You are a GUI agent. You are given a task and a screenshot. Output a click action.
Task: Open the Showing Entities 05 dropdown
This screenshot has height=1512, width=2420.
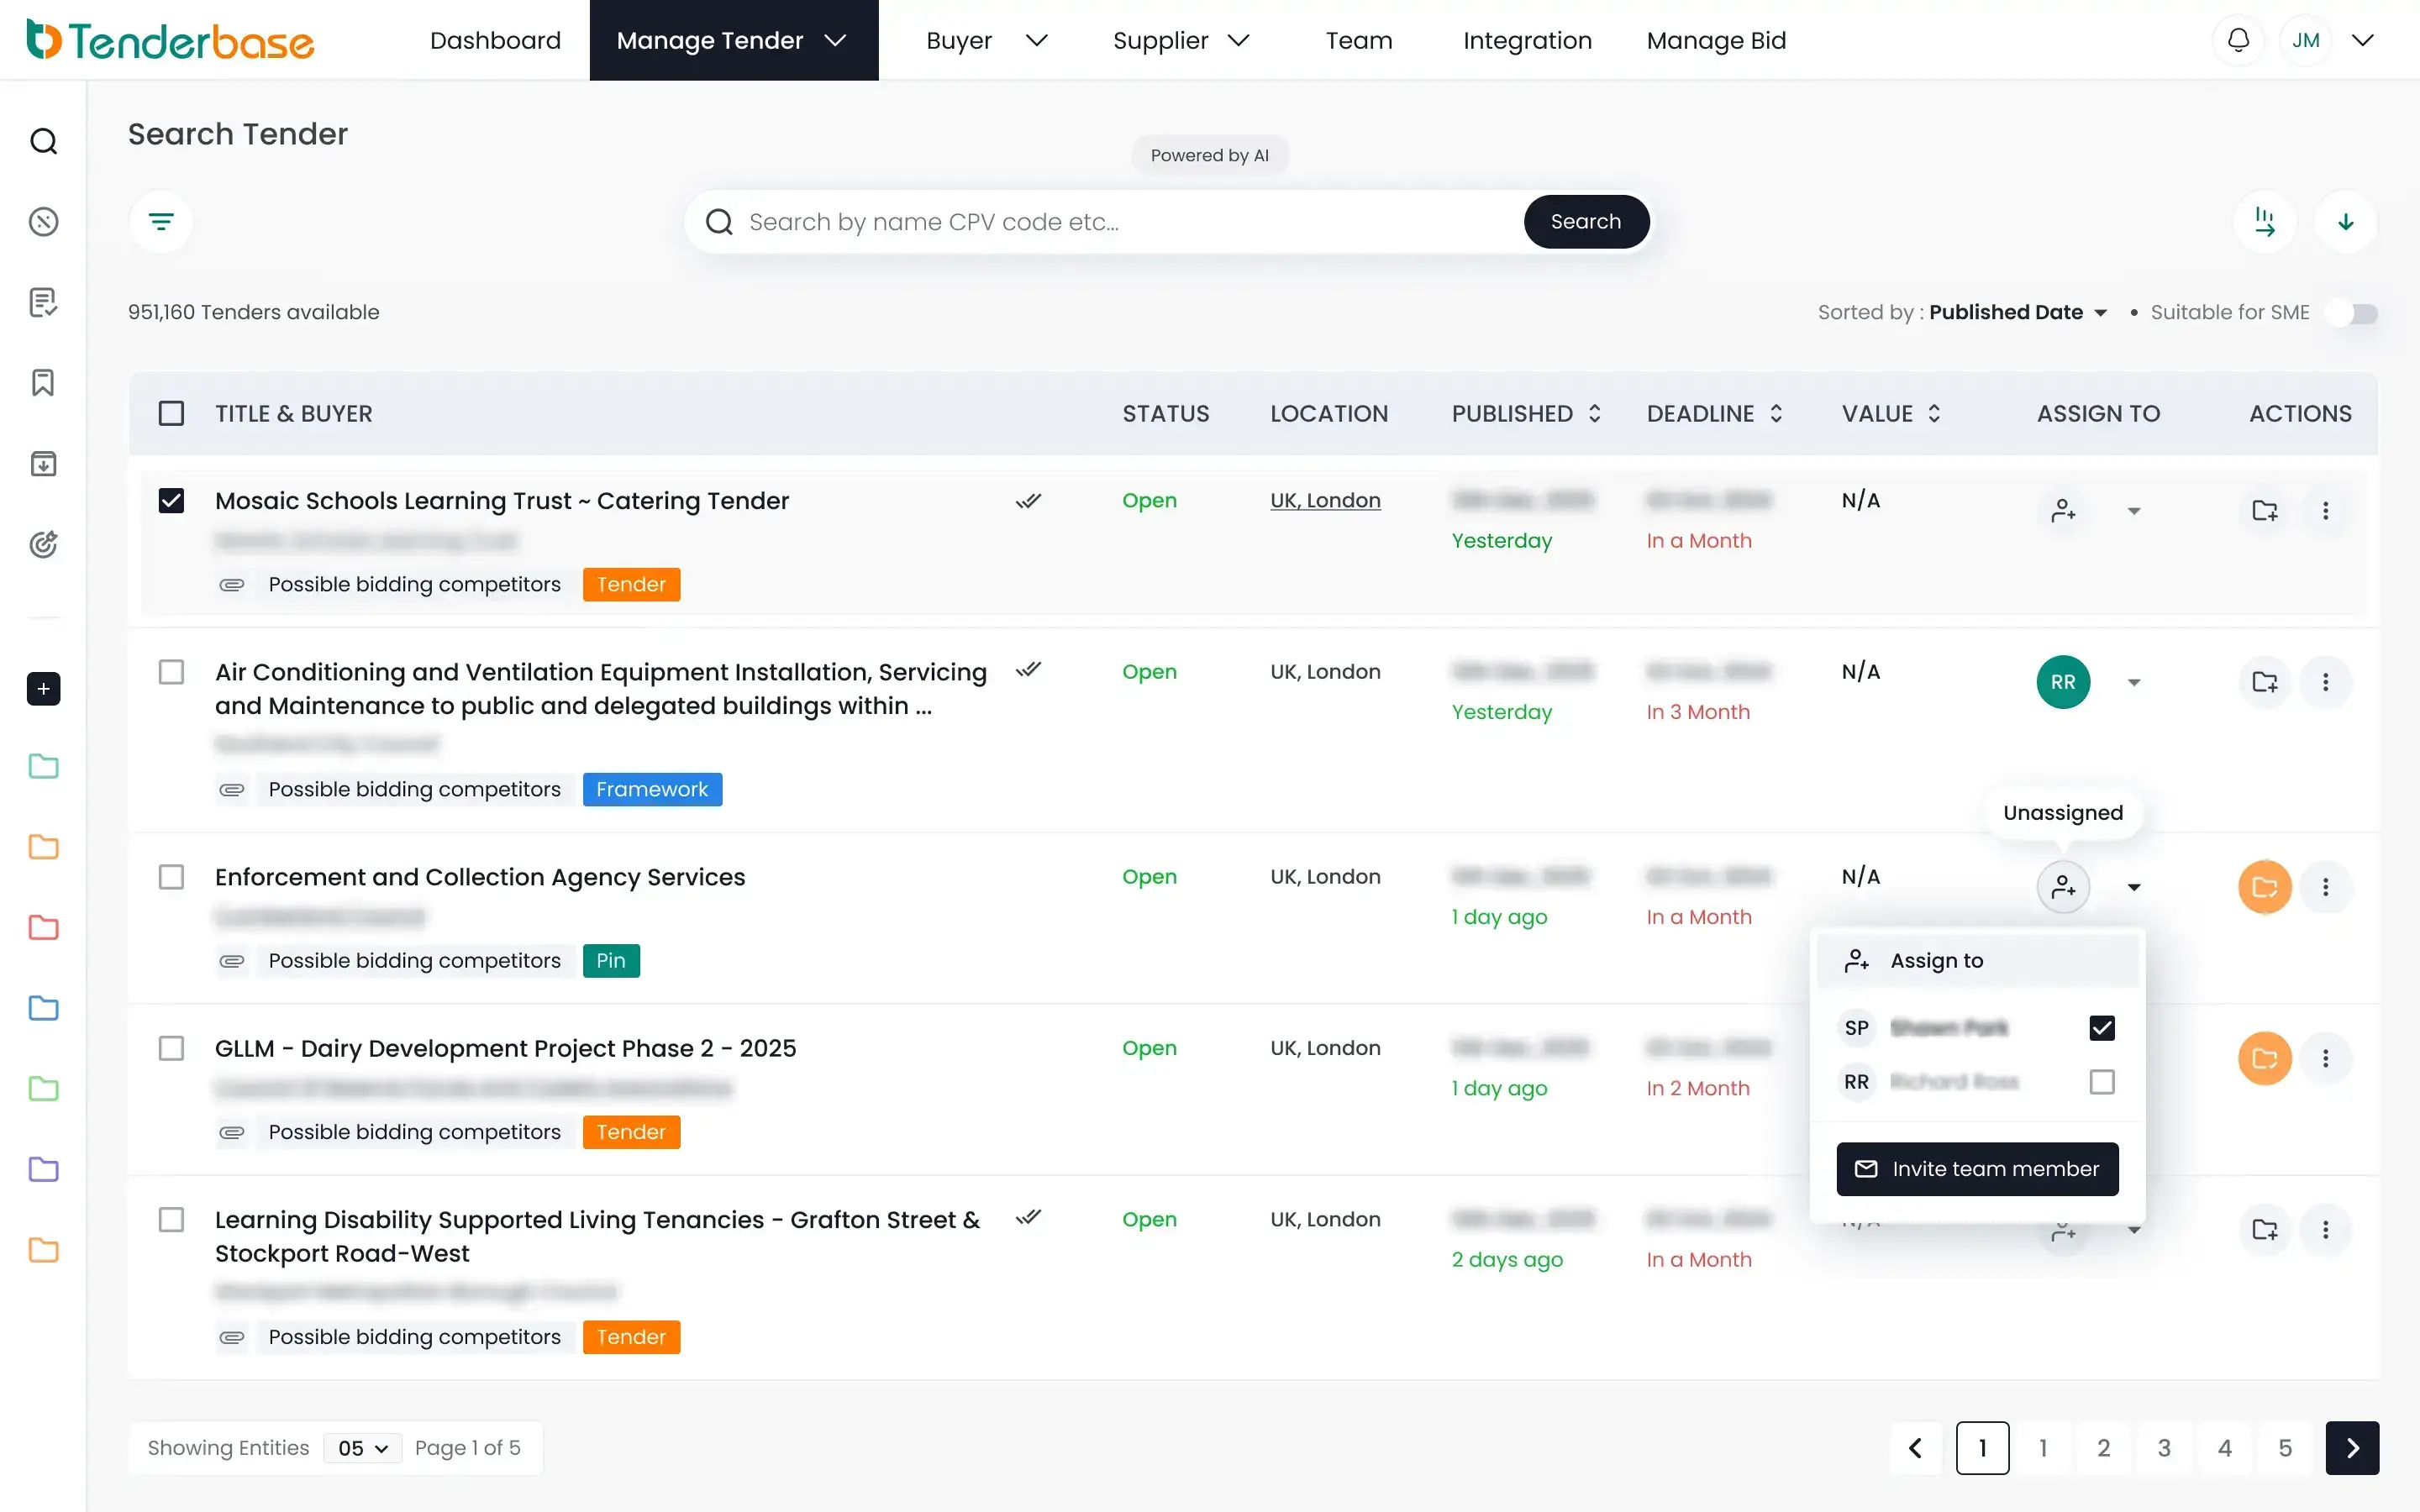[x=362, y=1448]
